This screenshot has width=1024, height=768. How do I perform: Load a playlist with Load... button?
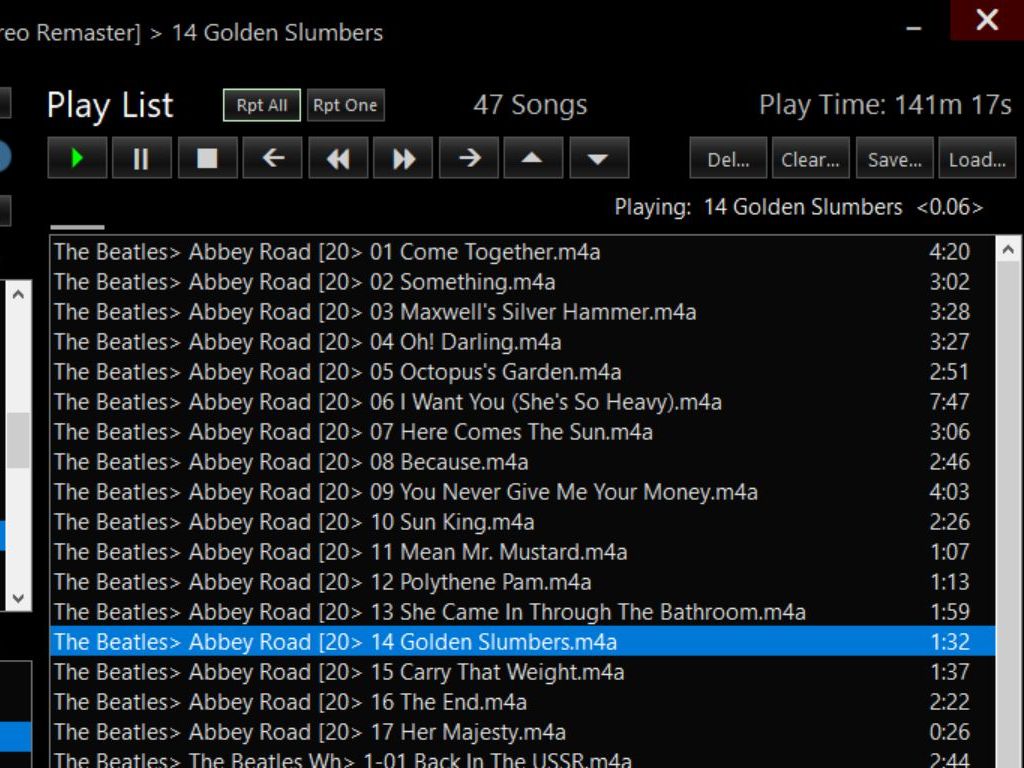point(977,159)
